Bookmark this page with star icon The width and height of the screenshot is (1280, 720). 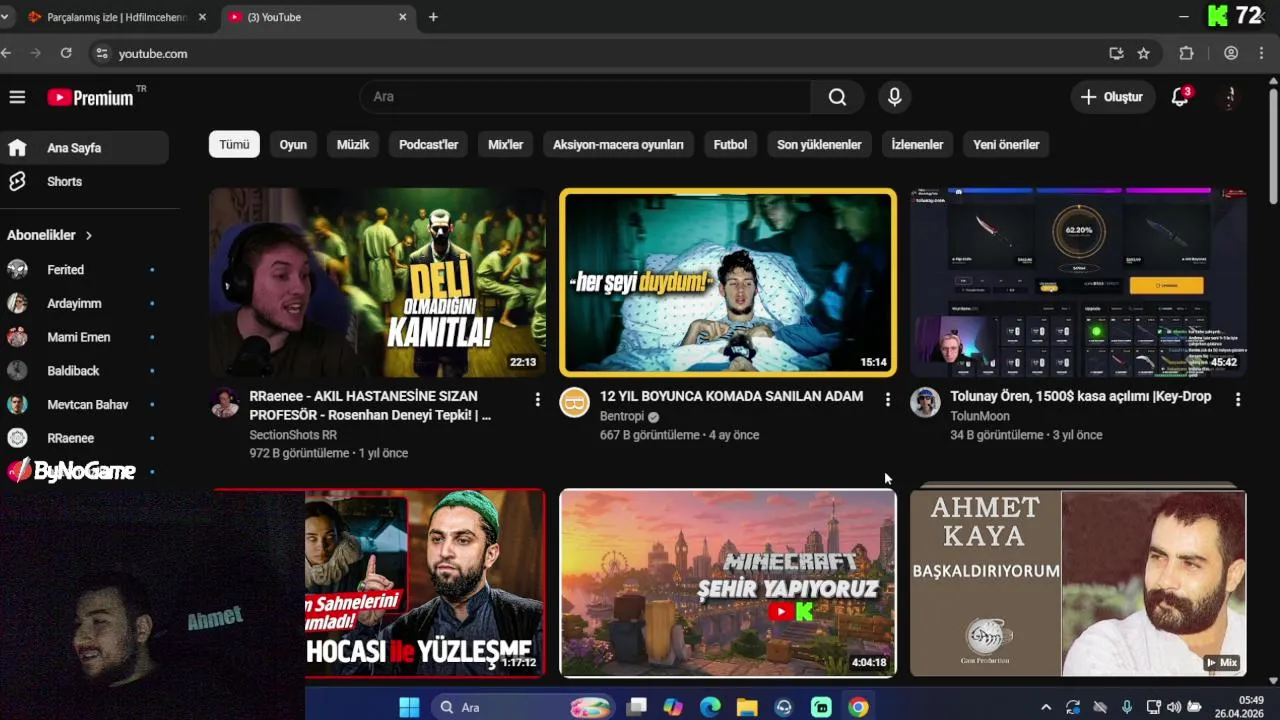click(1144, 54)
